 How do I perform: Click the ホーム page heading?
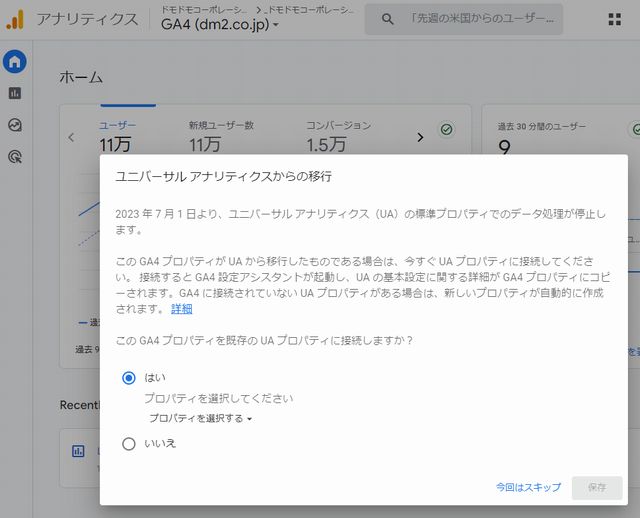click(x=81, y=77)
